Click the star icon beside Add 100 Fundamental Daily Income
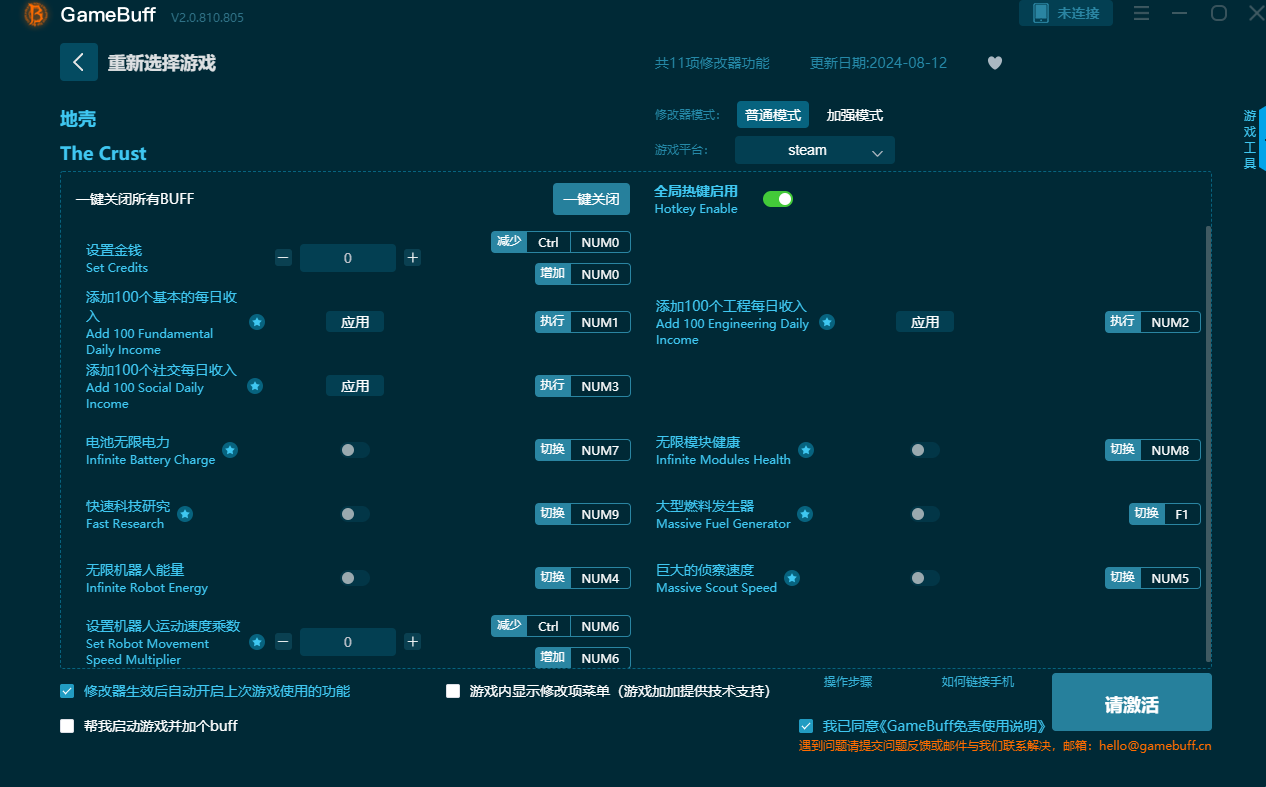Screen dimensions: 1266x787 pyautogui.click(x=258, y=322)
